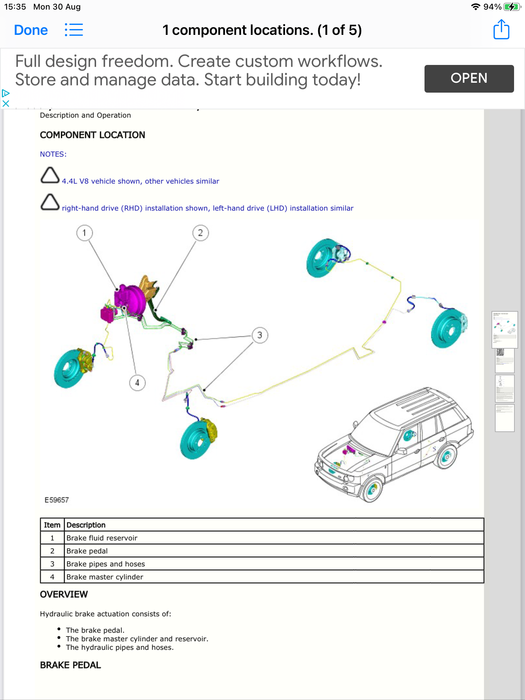Screen dimensions: 525x700
Task: Tap the '1 component locations. (1 of 5)' title
Action: point(262,30)
